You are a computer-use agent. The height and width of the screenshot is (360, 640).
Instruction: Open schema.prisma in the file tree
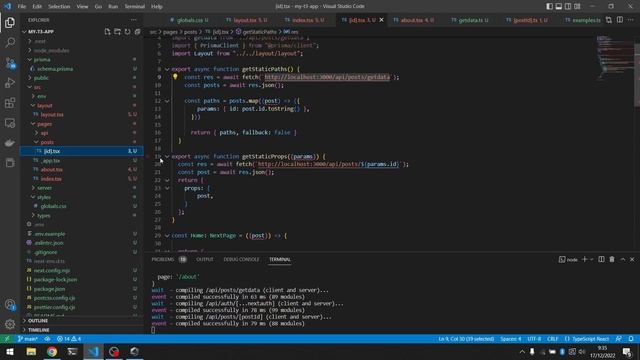(55, 69)
